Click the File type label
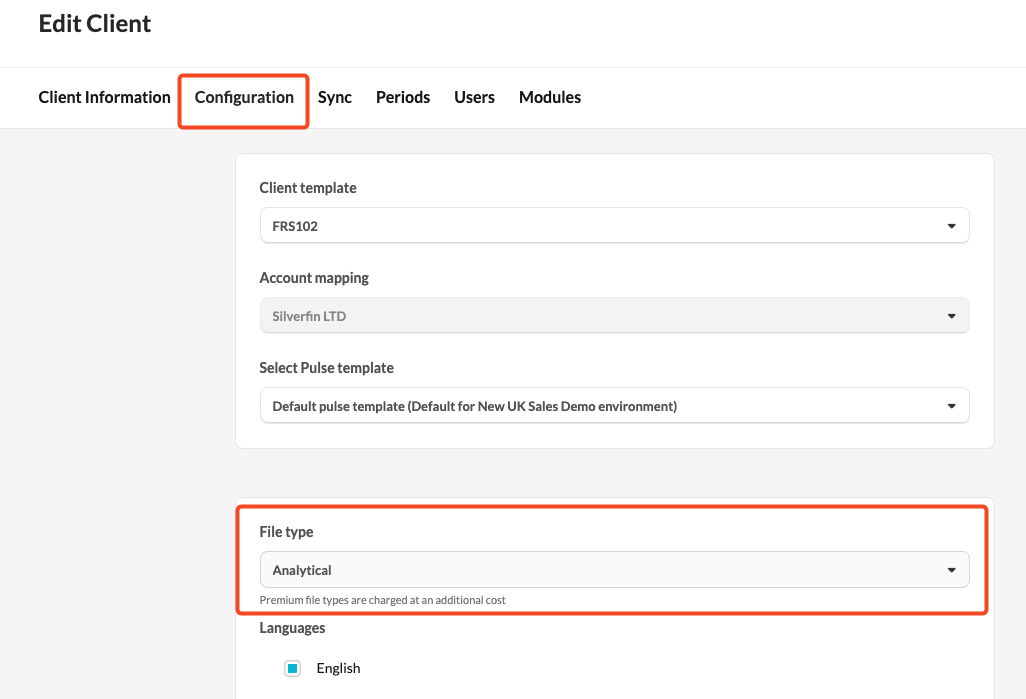1026x699 pixels. (x=286, y=532)
